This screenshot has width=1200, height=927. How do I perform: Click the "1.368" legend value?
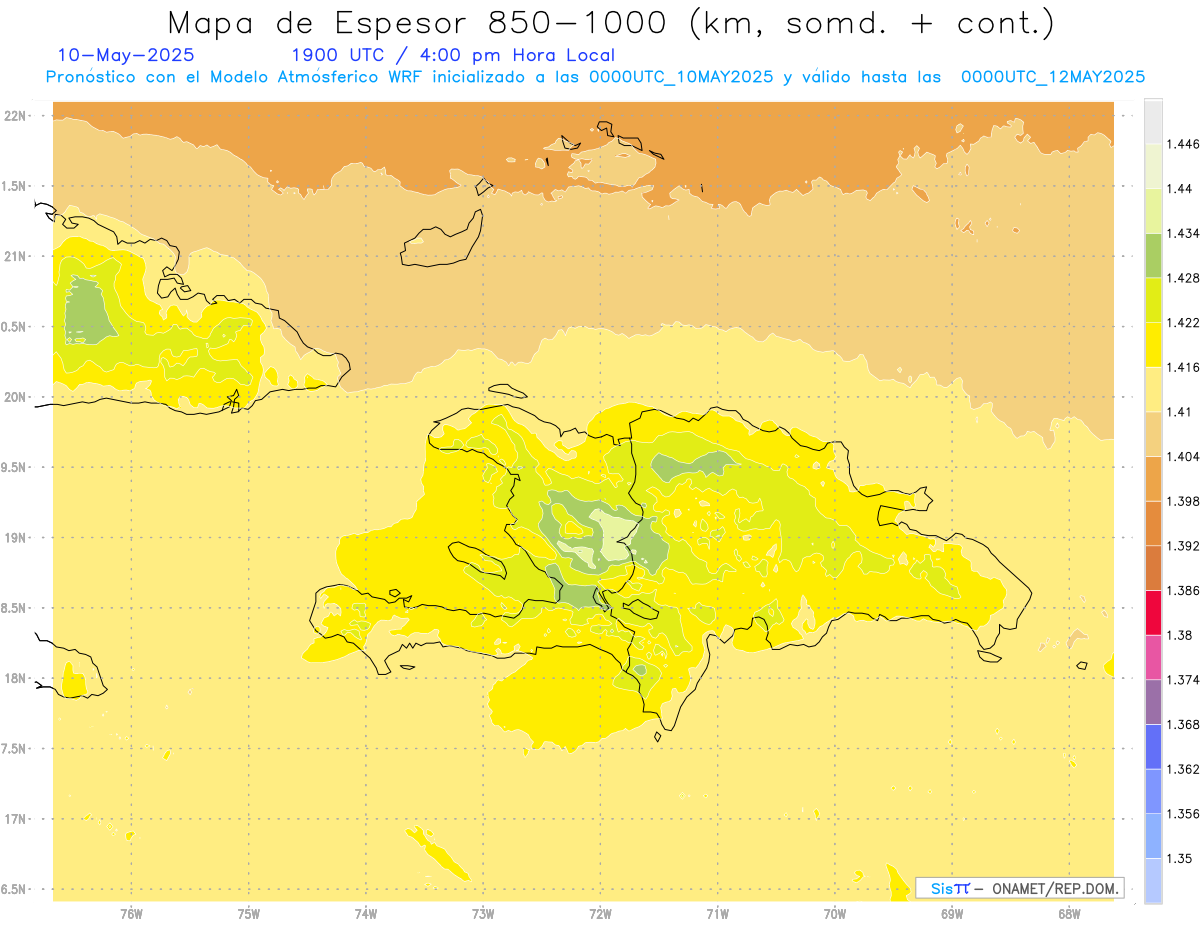pos(1183,724)
